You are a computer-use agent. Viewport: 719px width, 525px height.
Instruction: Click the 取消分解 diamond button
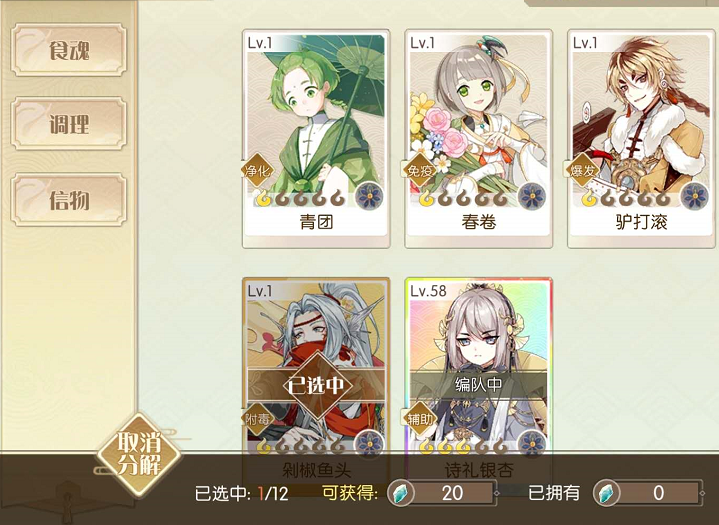(138, 454)
